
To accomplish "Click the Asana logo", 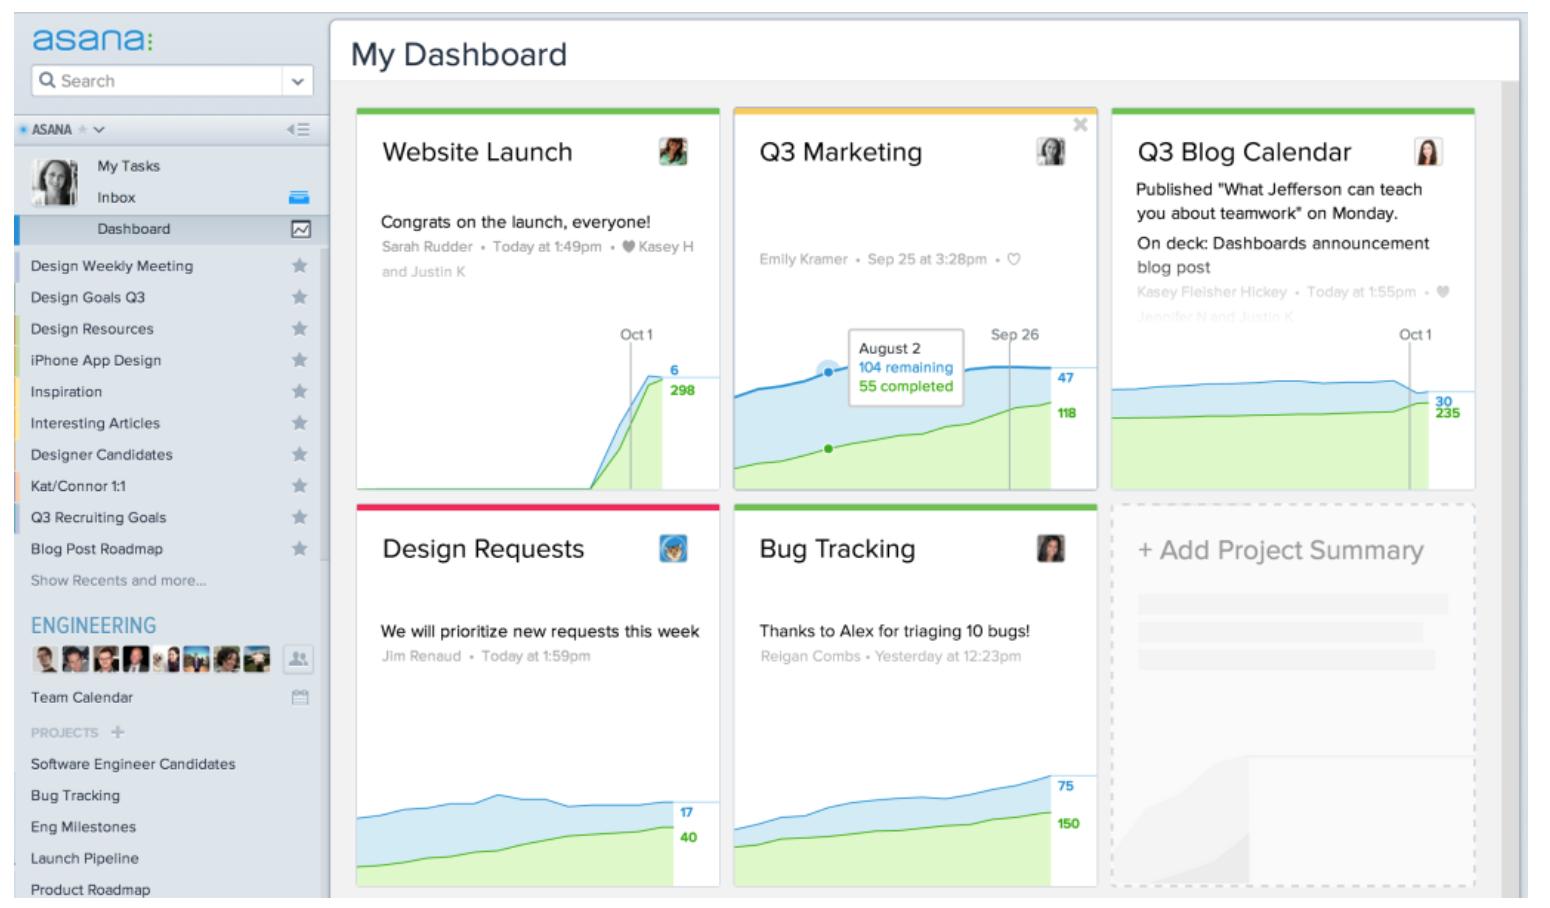I will 93,40.
